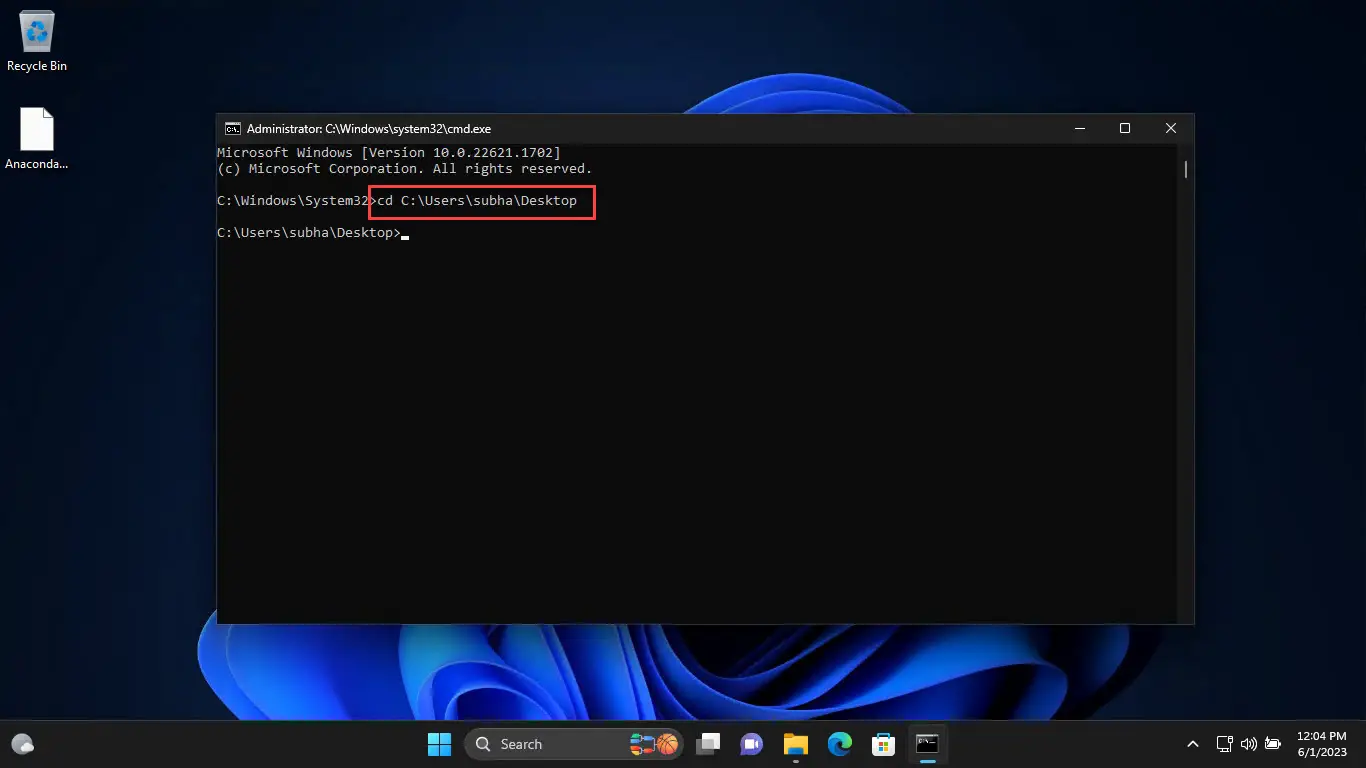Open the network status tray icon
1366x768 pixels.
click(x=1225, y=744)
